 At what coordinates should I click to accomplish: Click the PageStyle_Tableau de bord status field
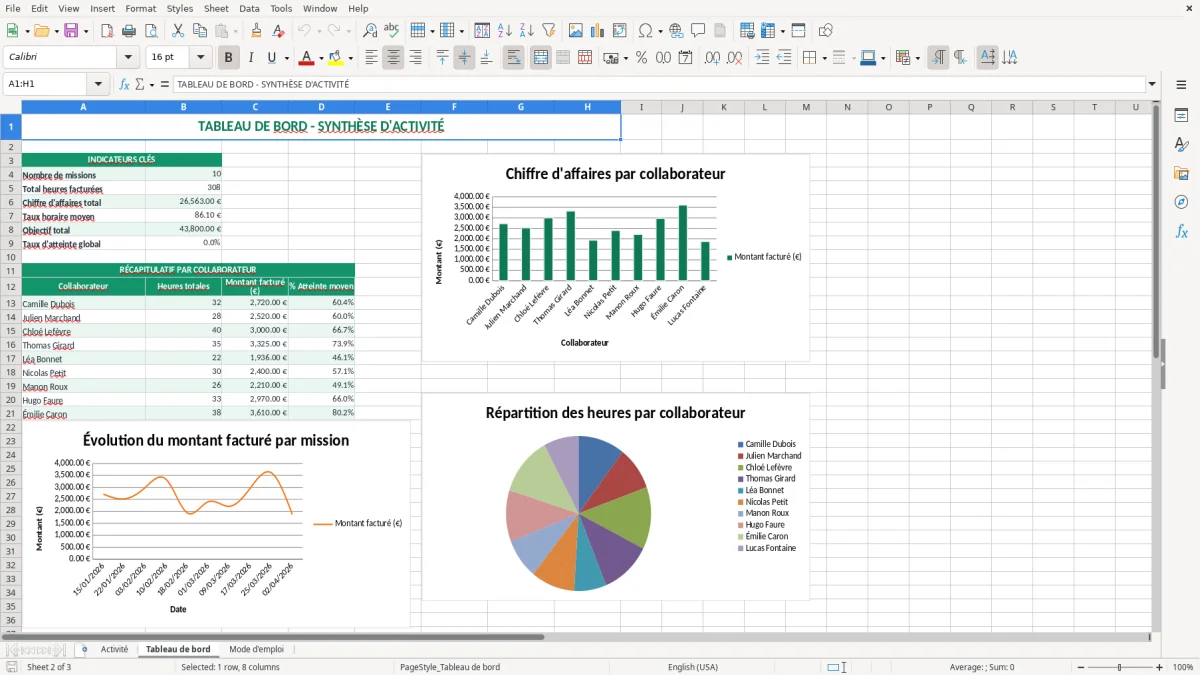450,667
